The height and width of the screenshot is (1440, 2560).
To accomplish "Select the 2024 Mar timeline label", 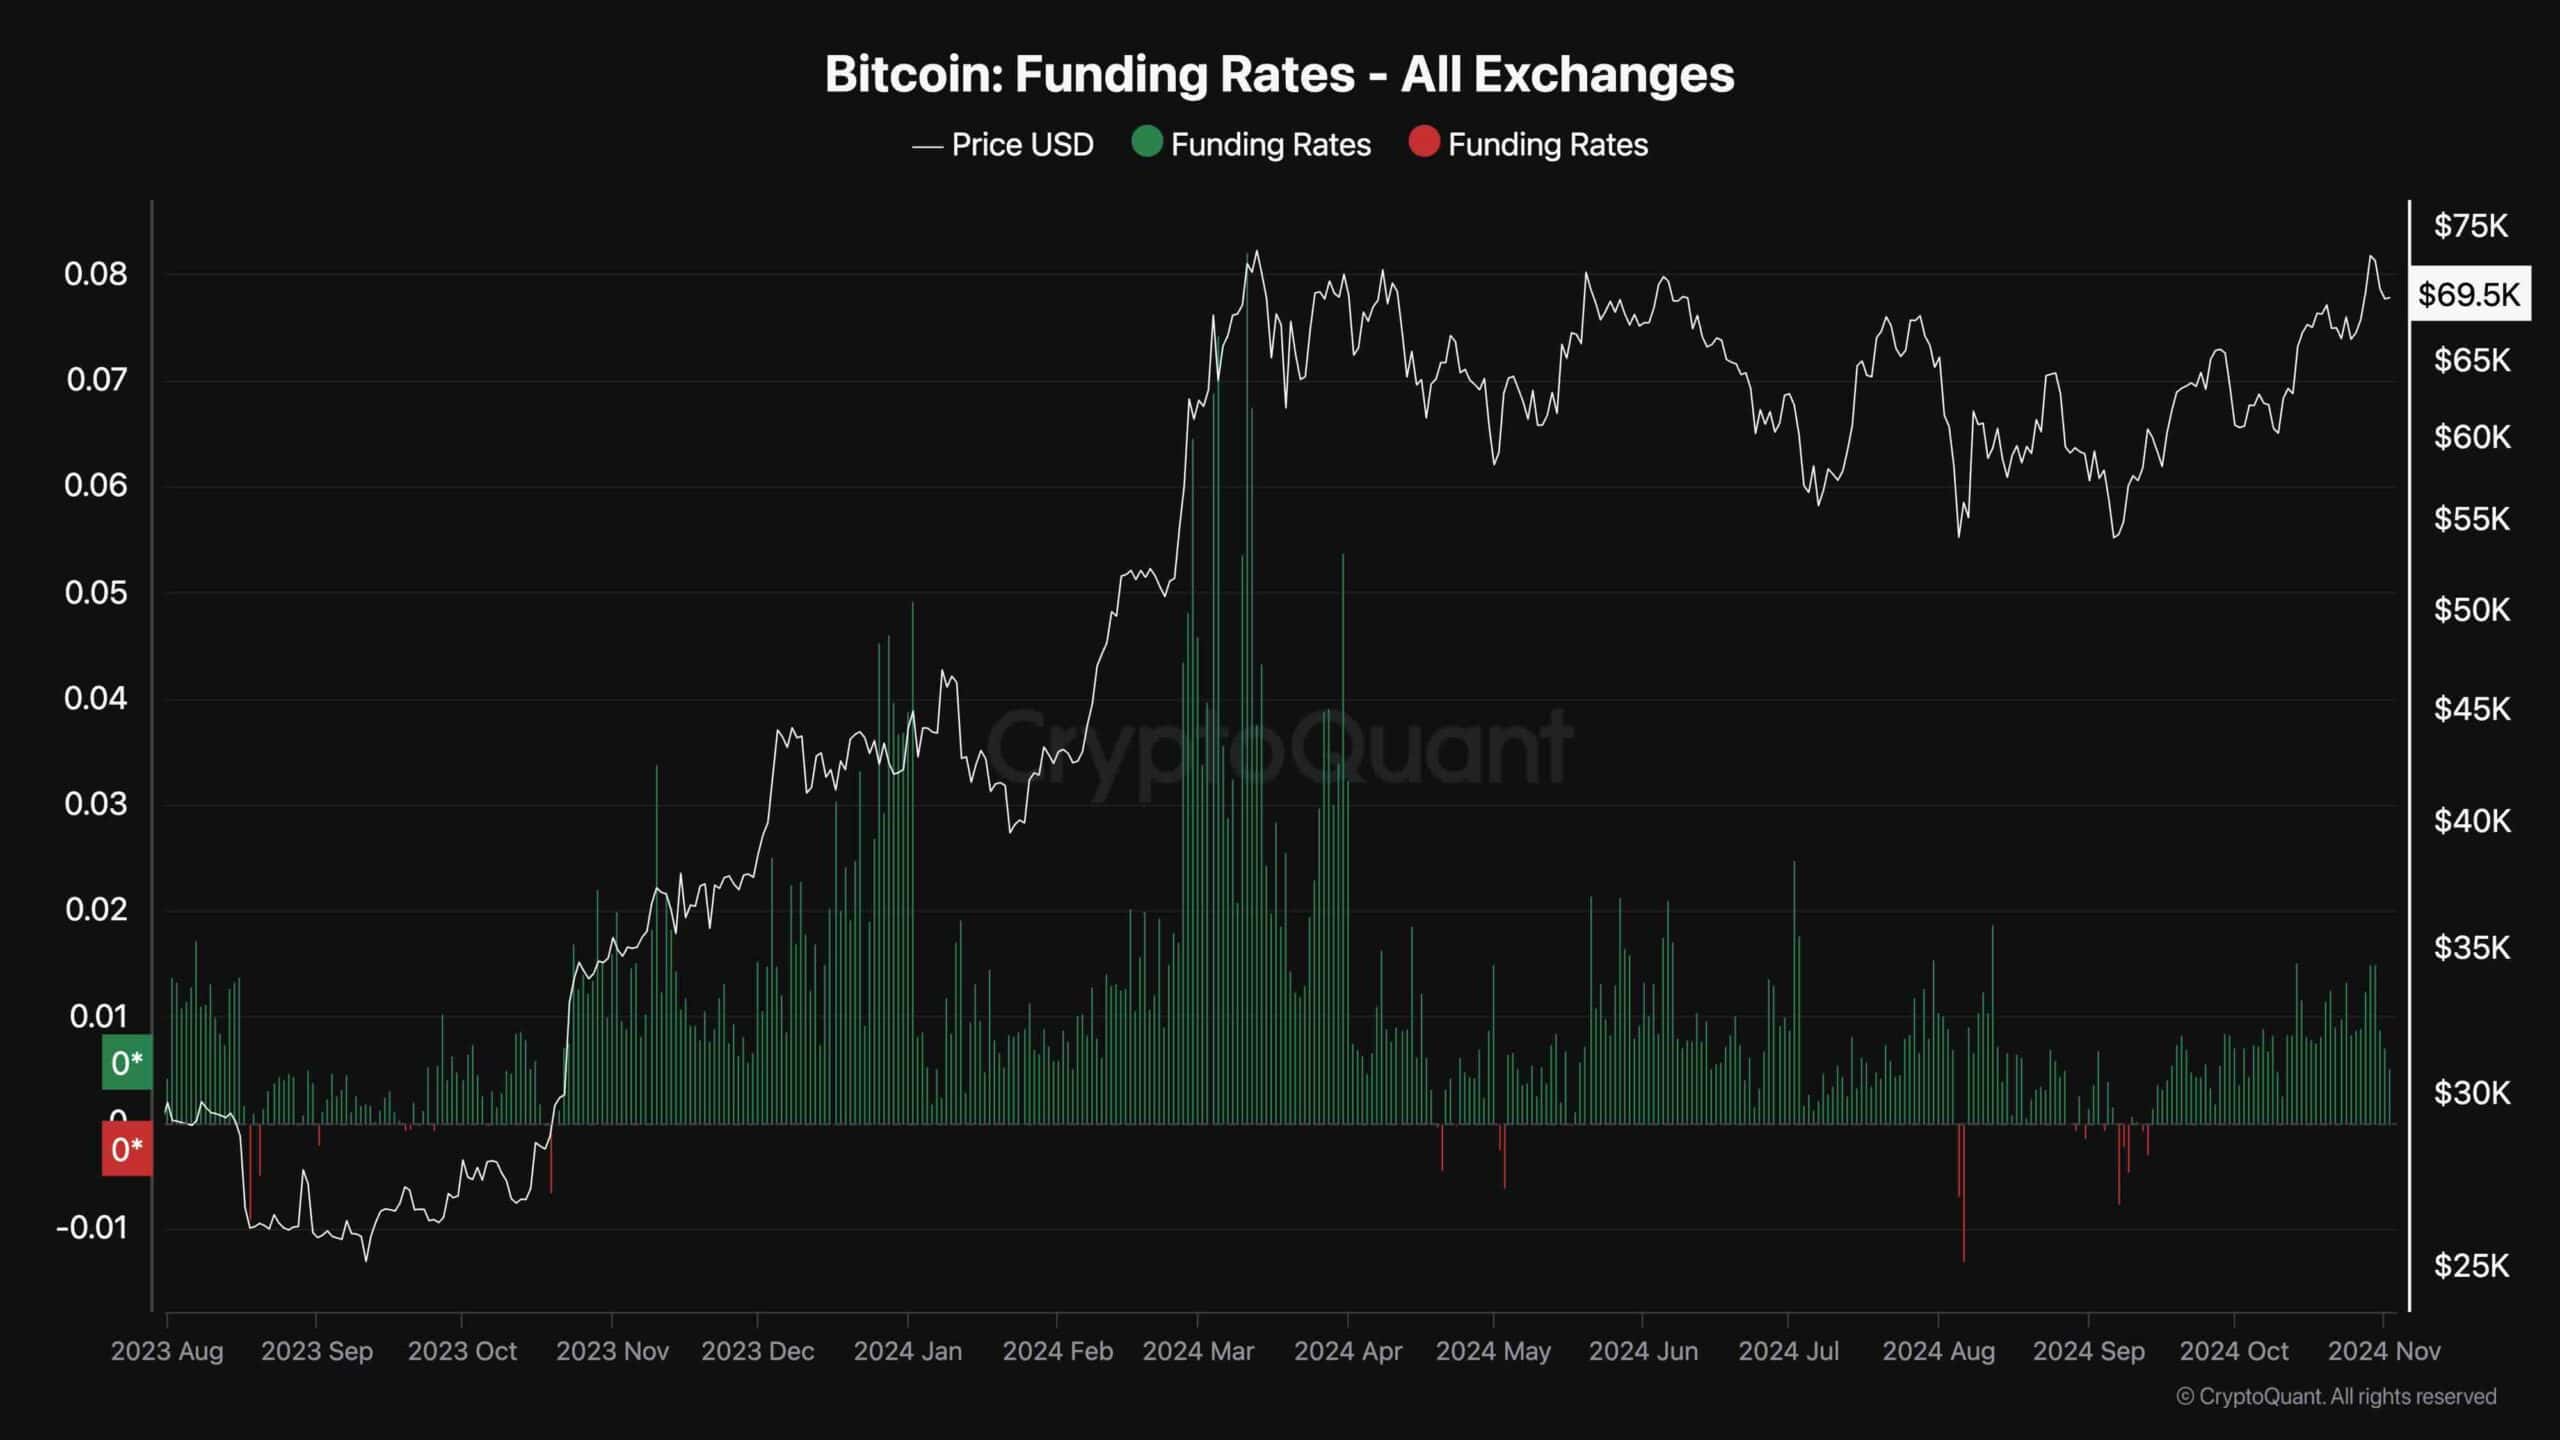I will pos(1198,1351).
